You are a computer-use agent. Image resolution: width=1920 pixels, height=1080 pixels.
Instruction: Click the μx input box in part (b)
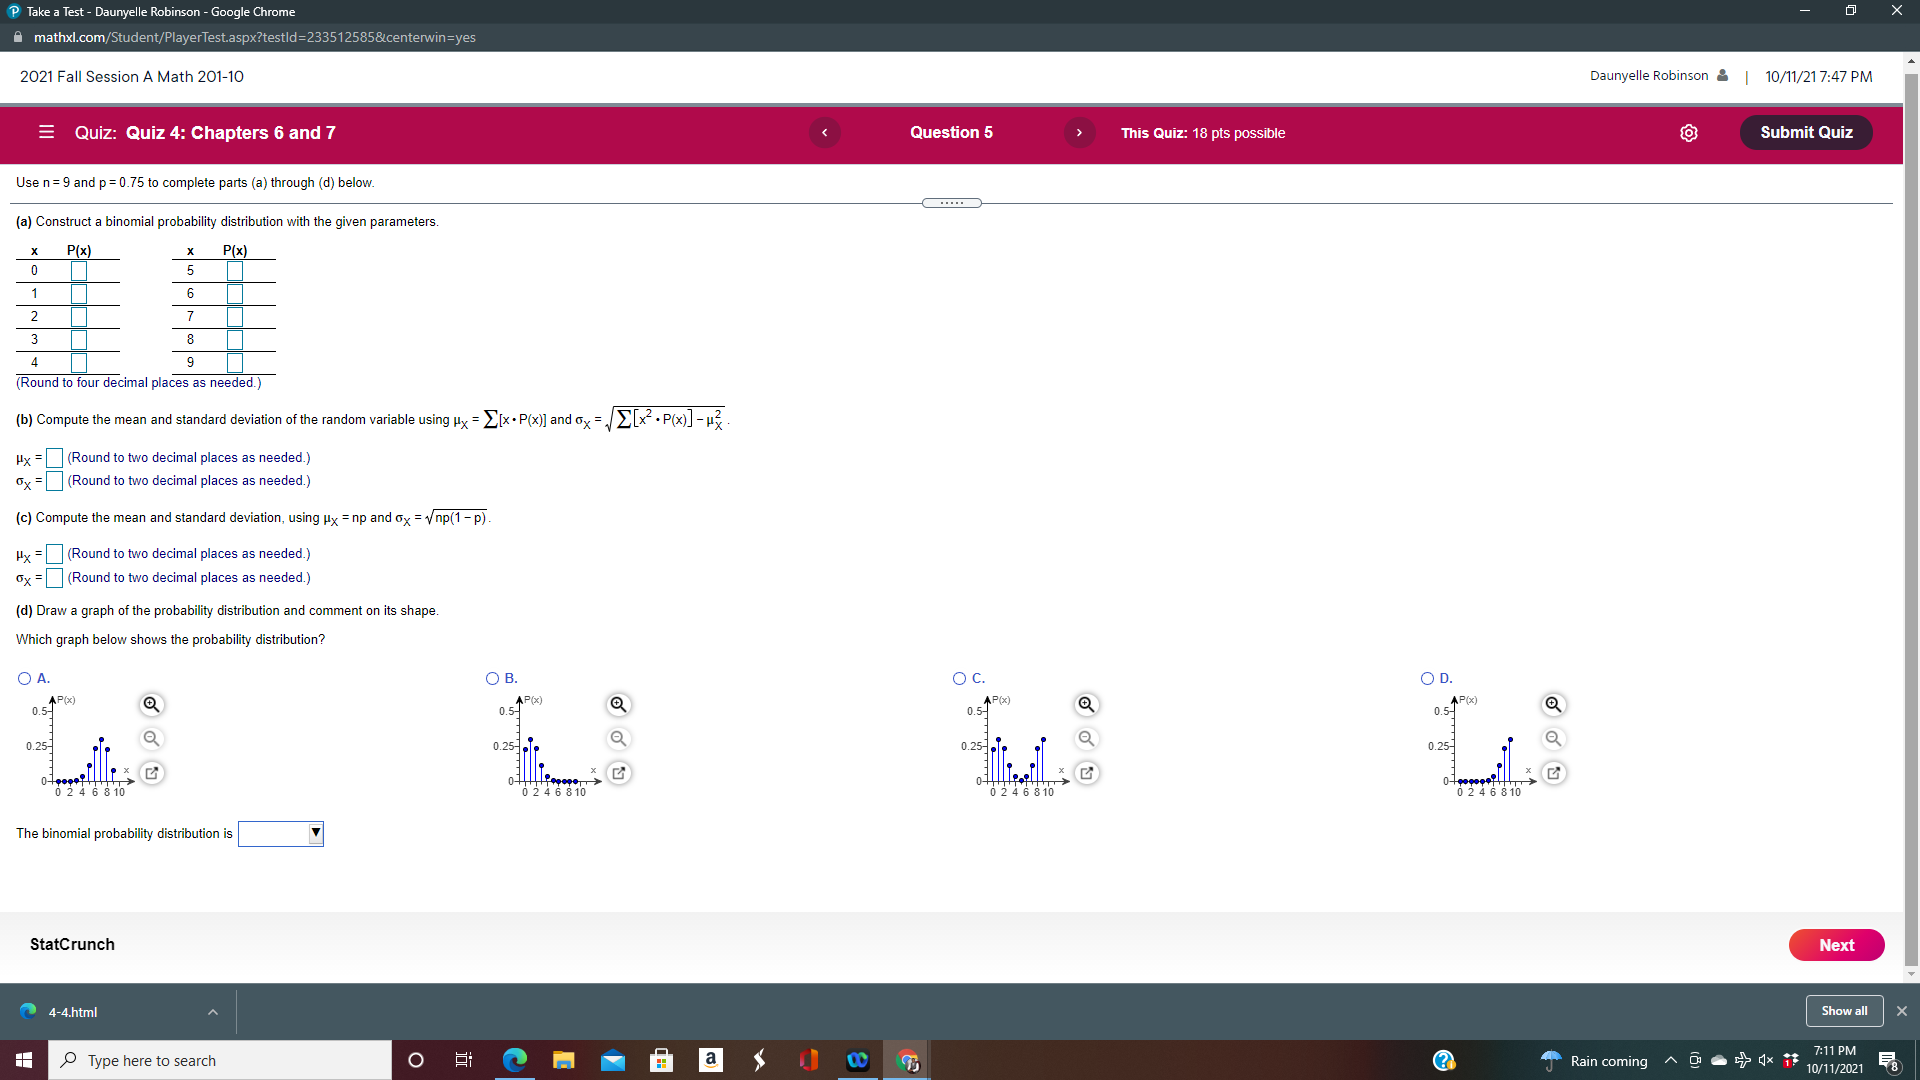[55, 458]
